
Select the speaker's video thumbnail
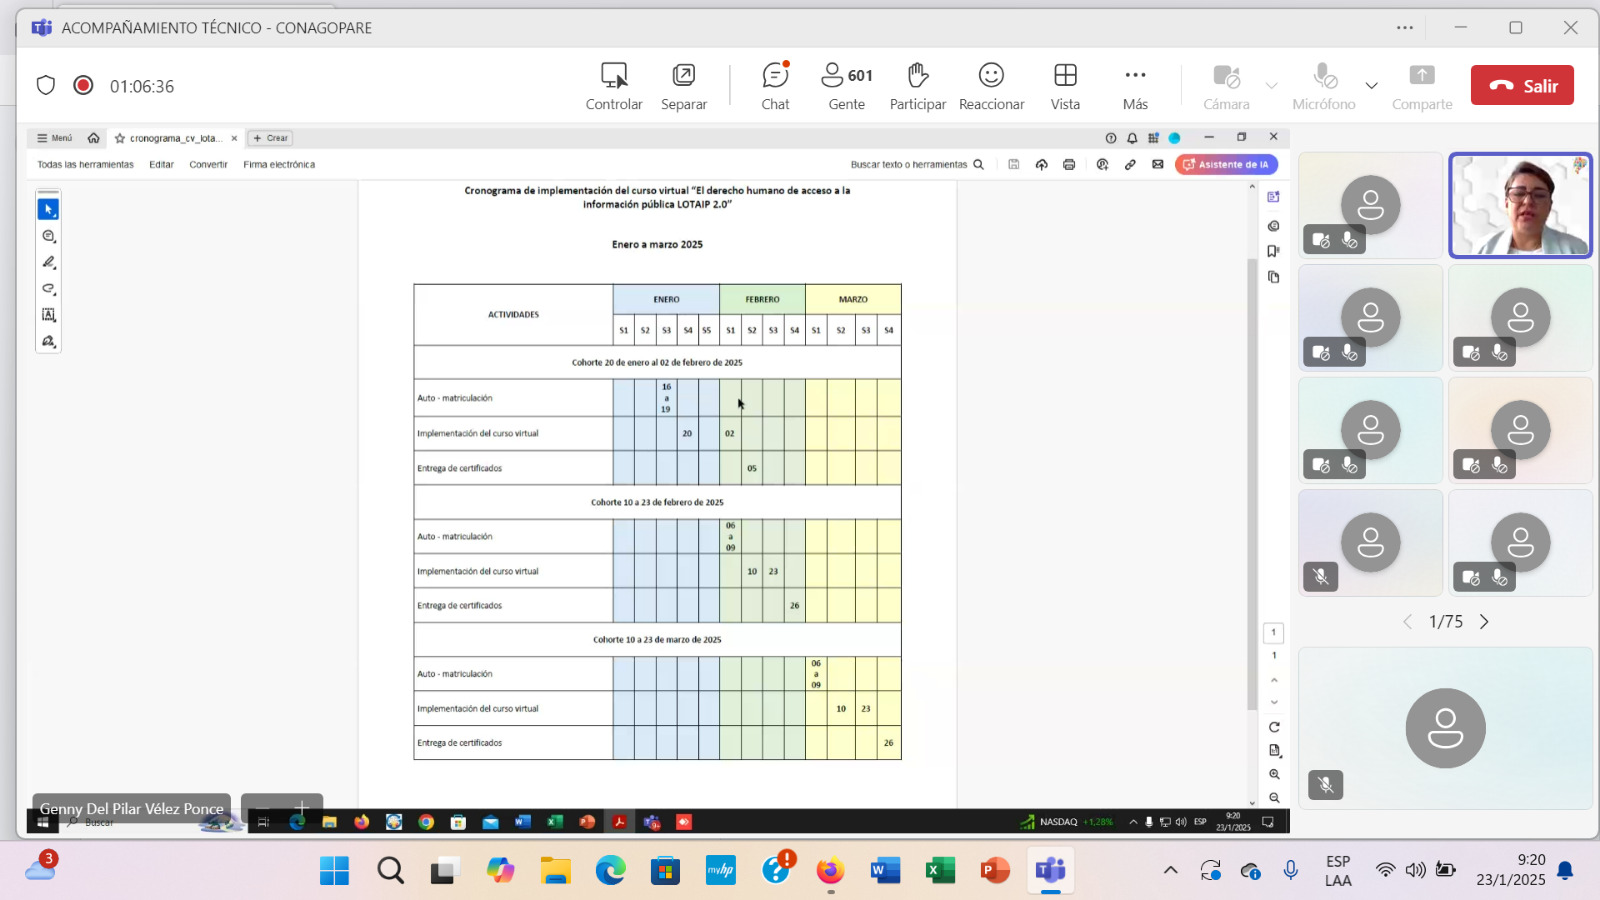point(1520,205)
